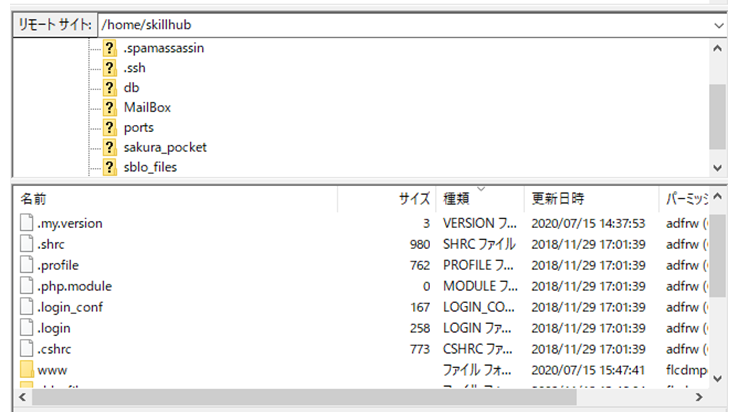This screenshot has width=736, height=418.
Task: Click the www folder icon
Action: click(x=27, y=370)
